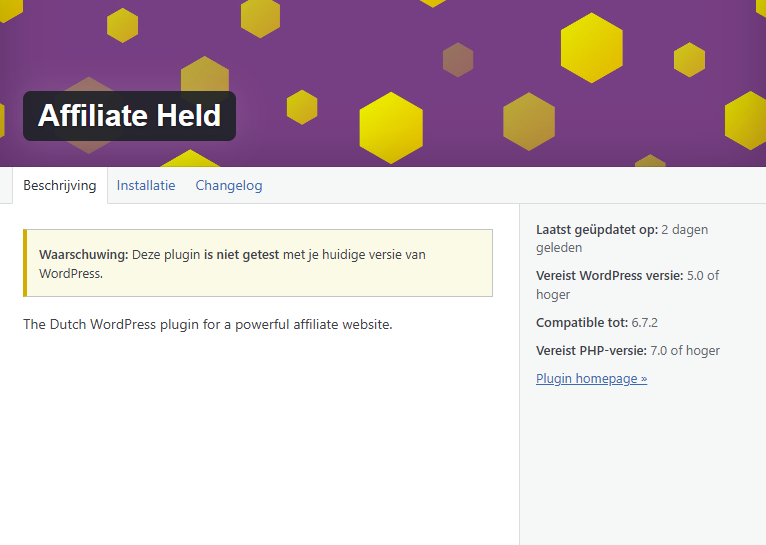Click the dull gold hexagon left of banner's right edge
766x545 pixels.
[529, 122]
